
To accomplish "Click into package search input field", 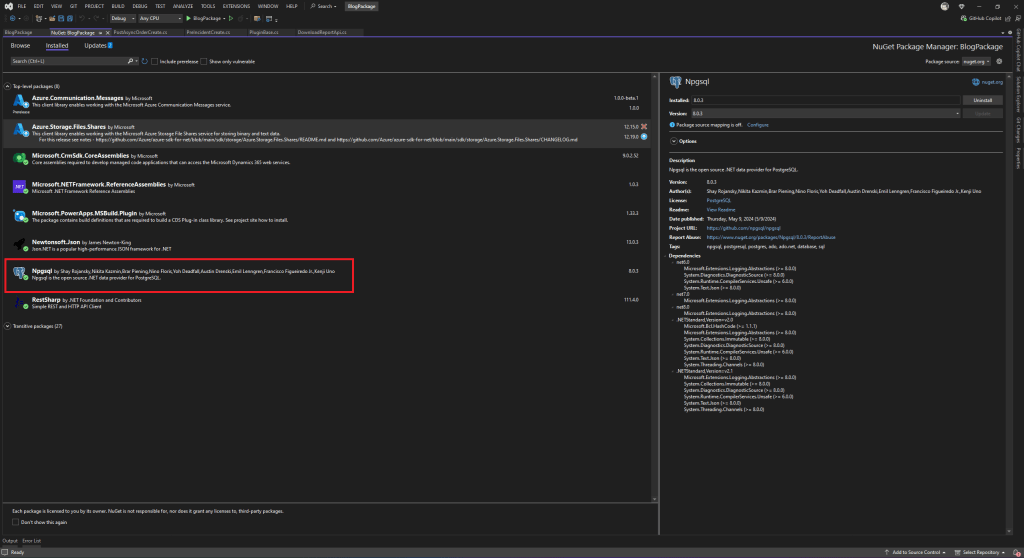I will 69,61.
